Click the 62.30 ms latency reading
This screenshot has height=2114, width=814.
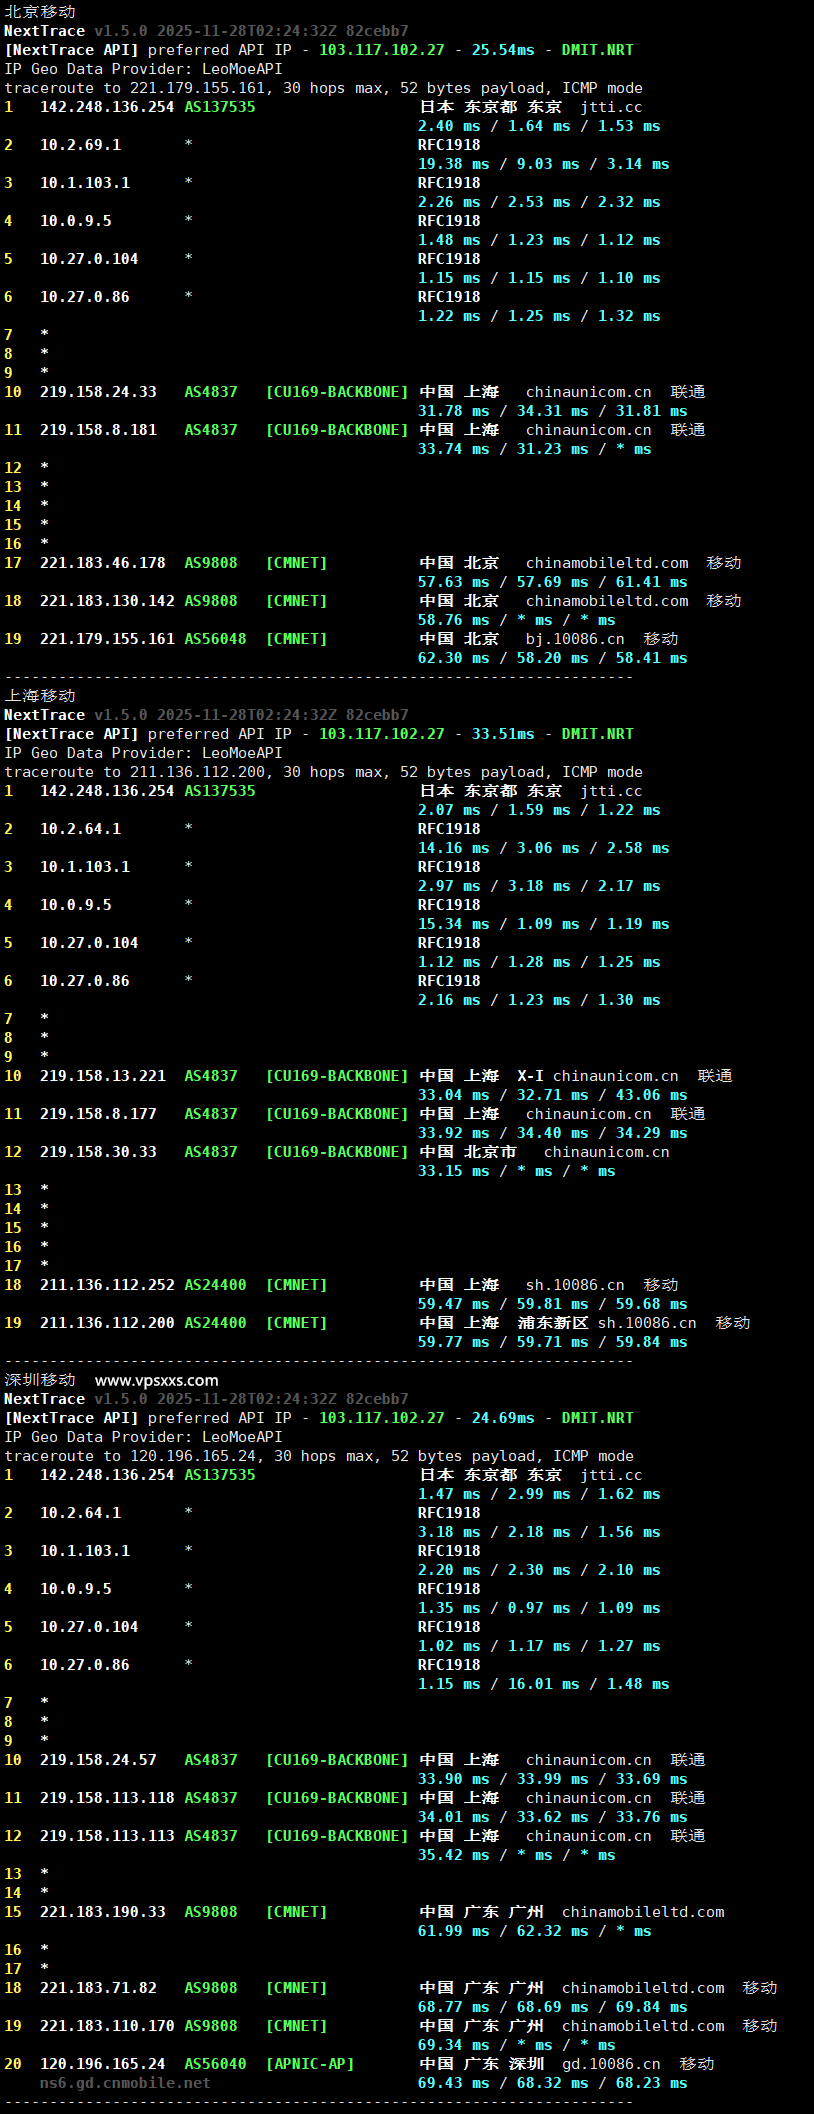454,658
